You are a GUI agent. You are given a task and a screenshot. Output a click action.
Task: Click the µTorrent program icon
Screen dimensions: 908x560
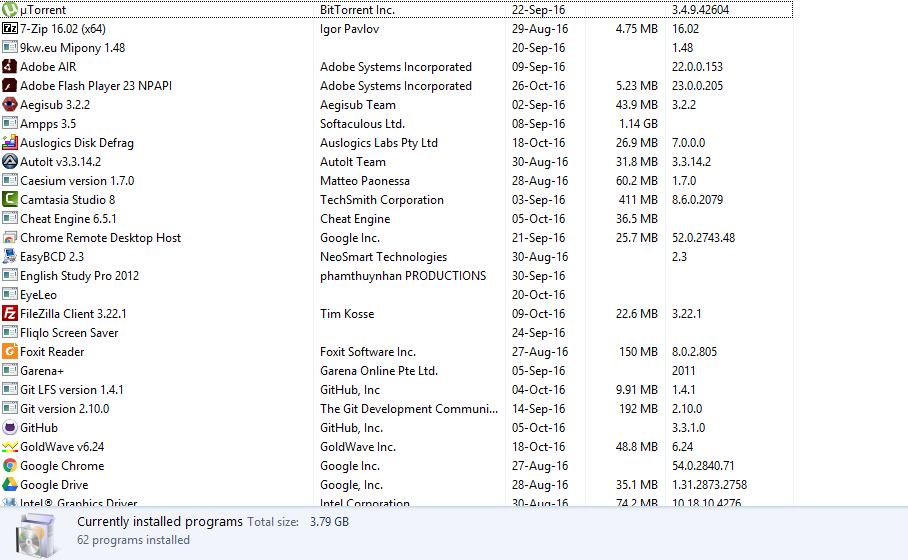click(x=10, y=10)
